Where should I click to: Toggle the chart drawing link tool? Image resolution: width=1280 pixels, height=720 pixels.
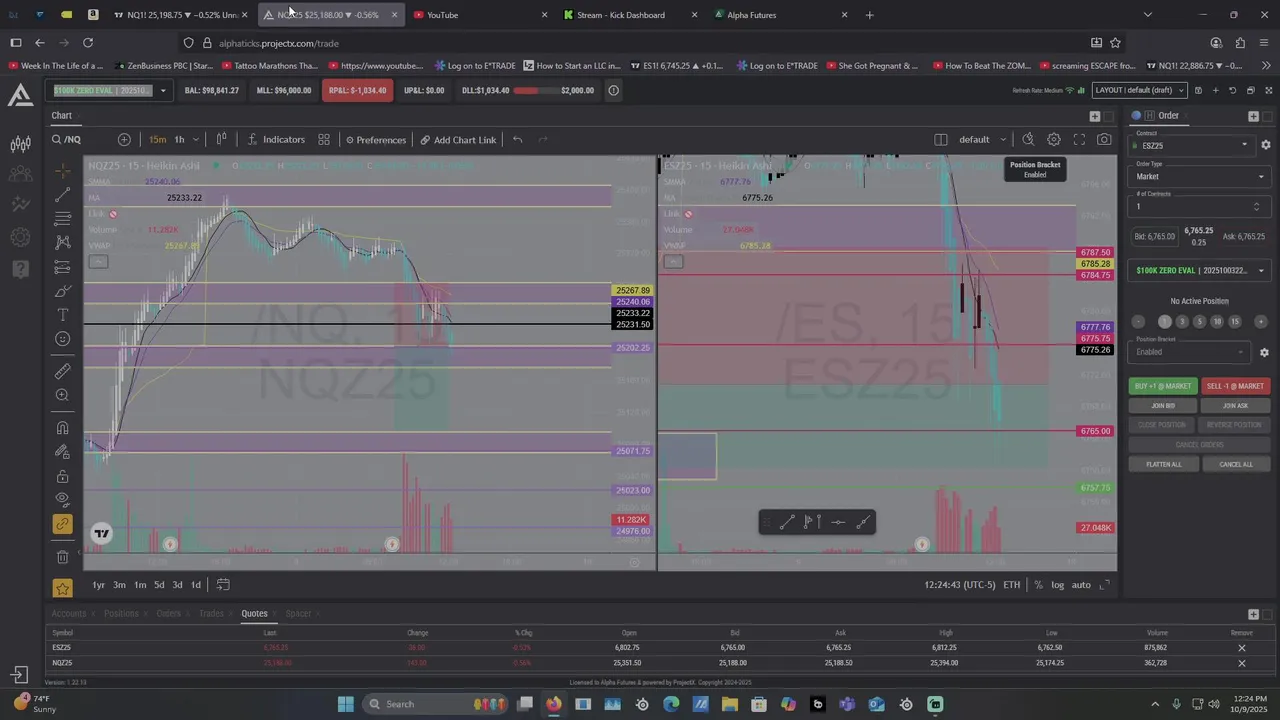tap(62, 524)
